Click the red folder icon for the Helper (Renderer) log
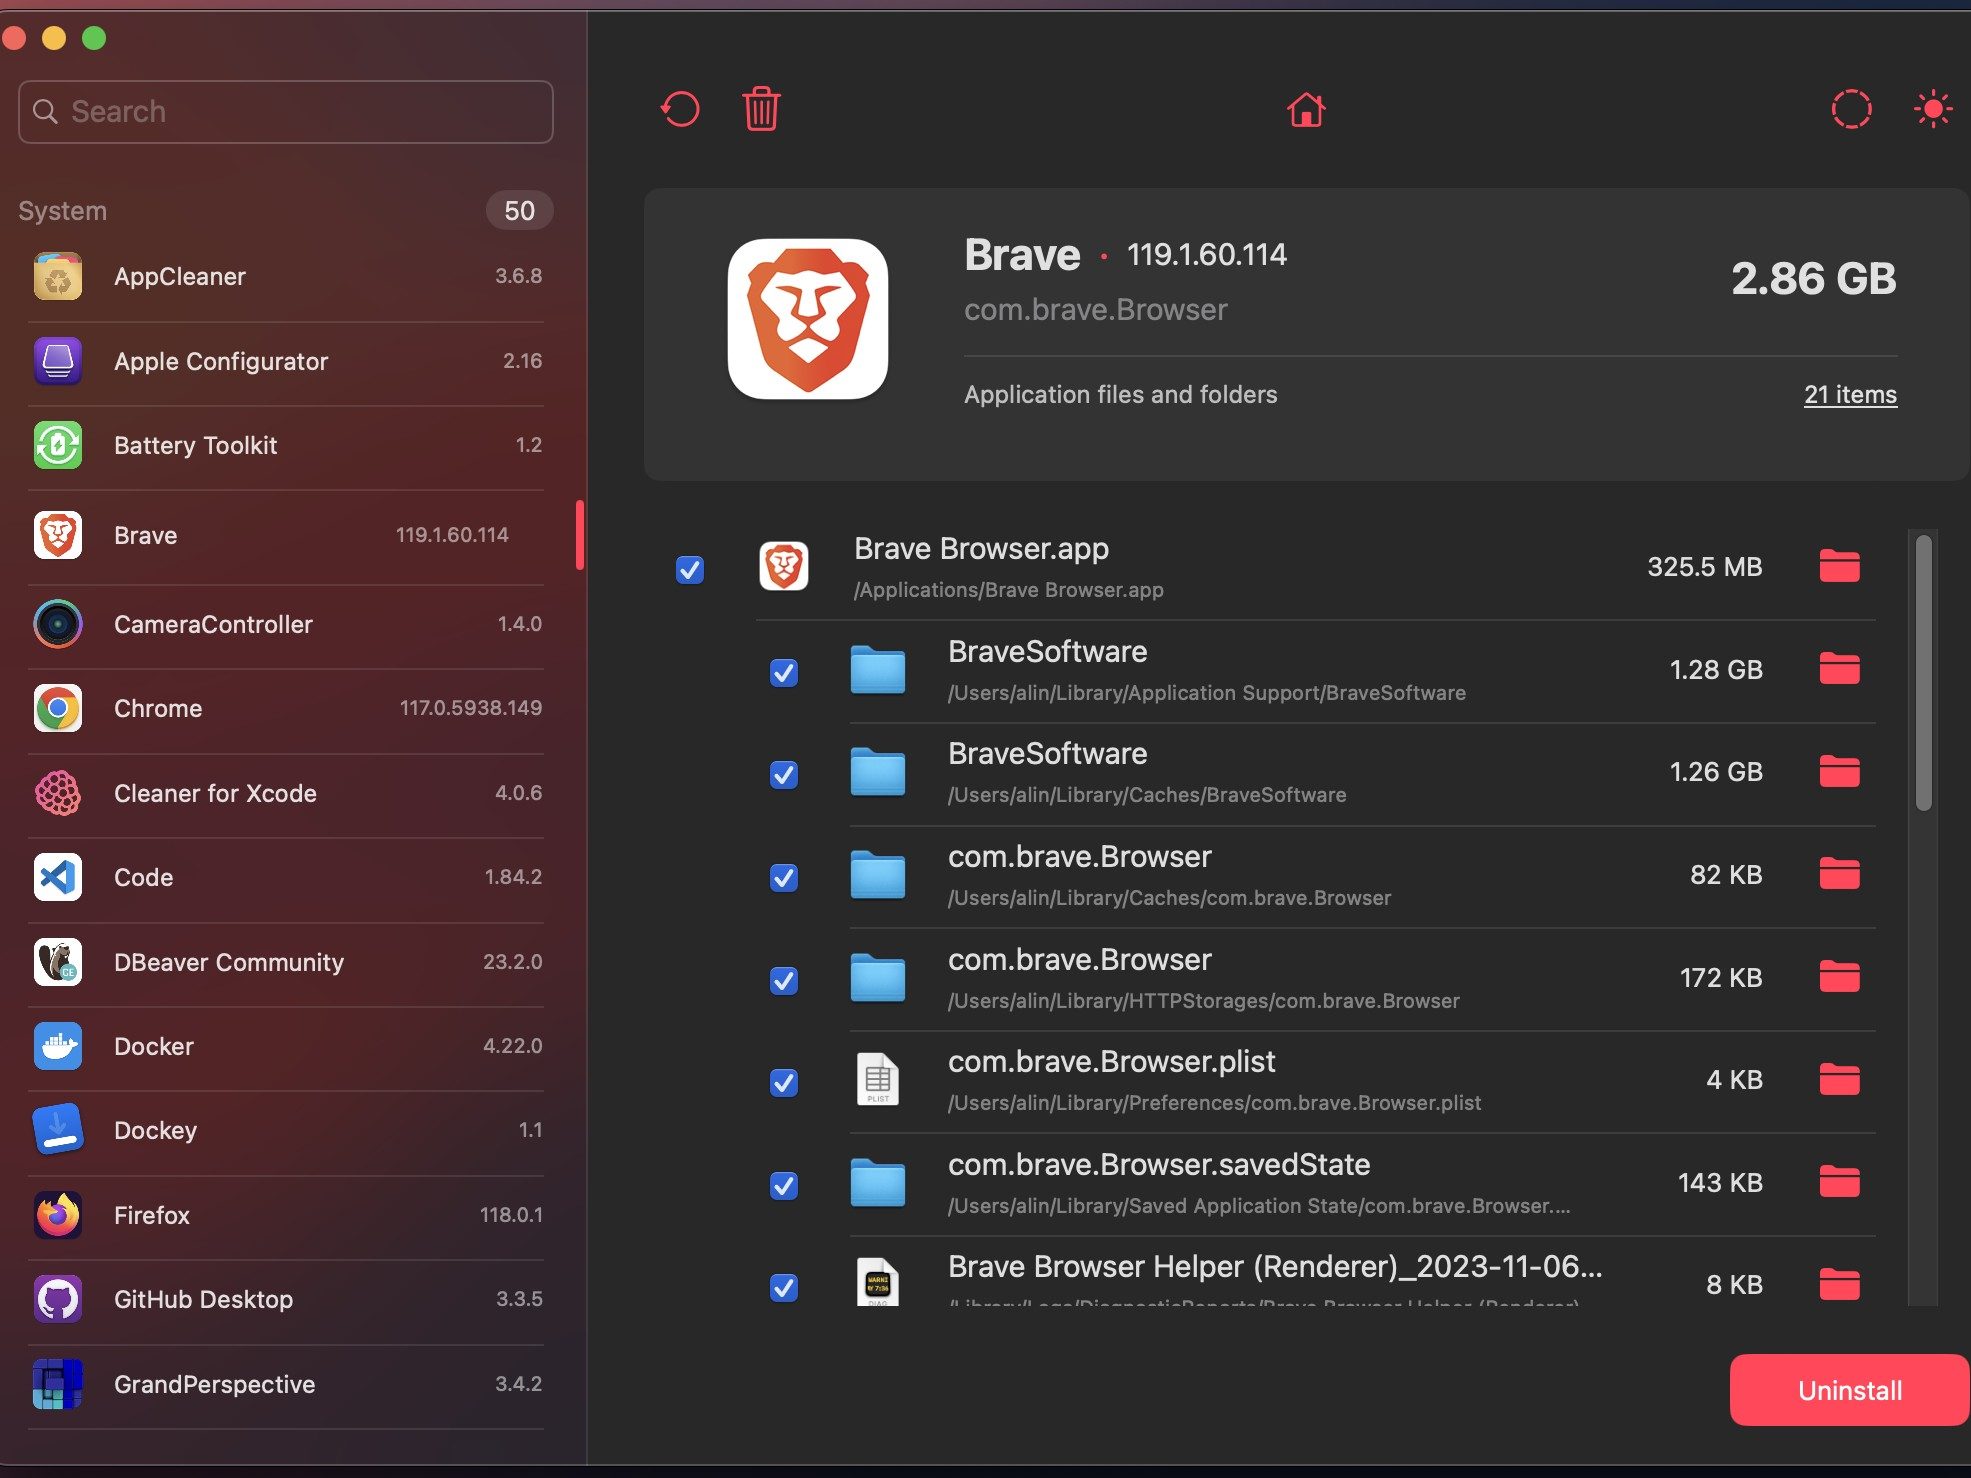 (1839, 1284)
